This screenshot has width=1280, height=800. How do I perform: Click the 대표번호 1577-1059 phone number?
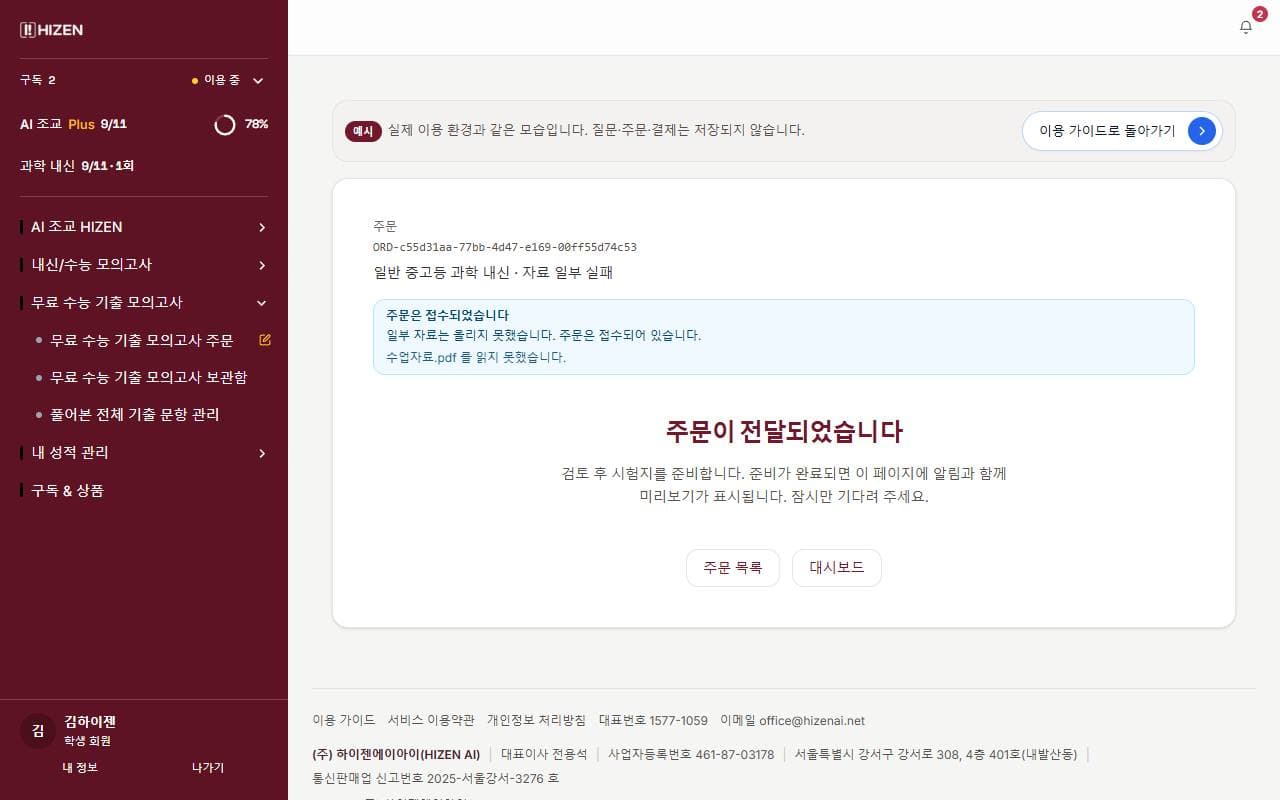(653, 720)
